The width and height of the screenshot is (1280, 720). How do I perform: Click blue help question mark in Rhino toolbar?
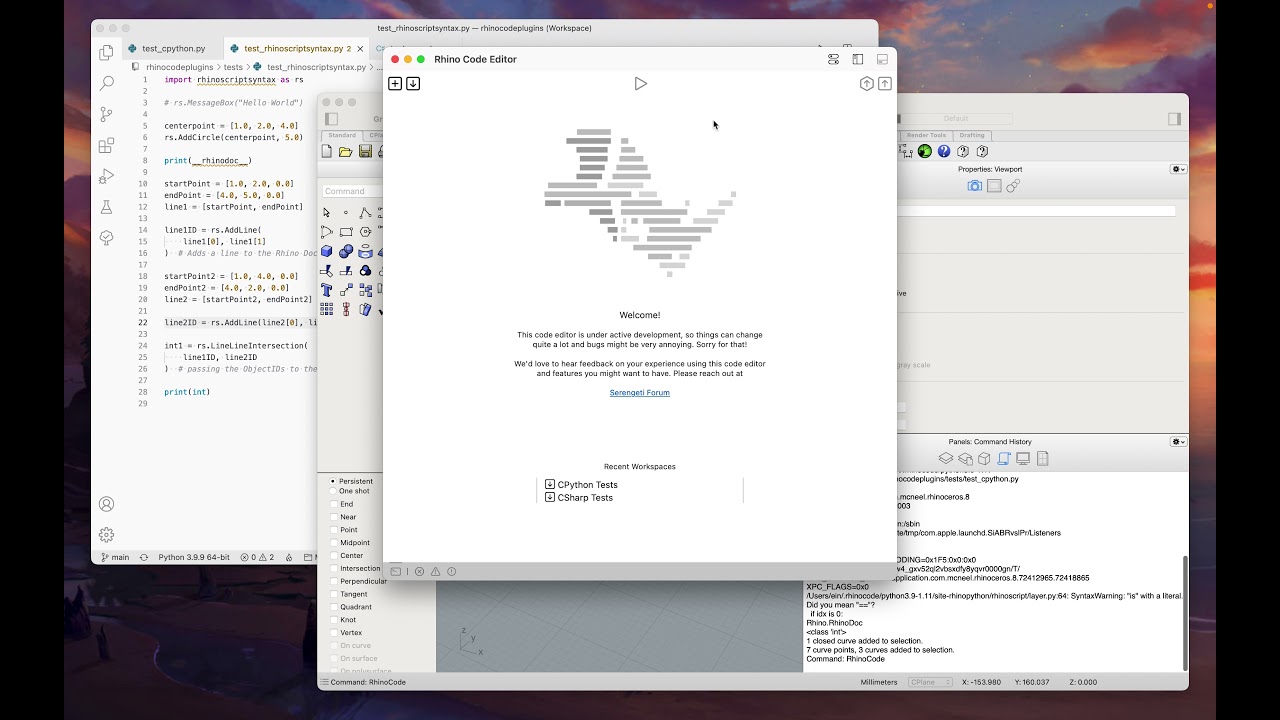coord(944,152)
